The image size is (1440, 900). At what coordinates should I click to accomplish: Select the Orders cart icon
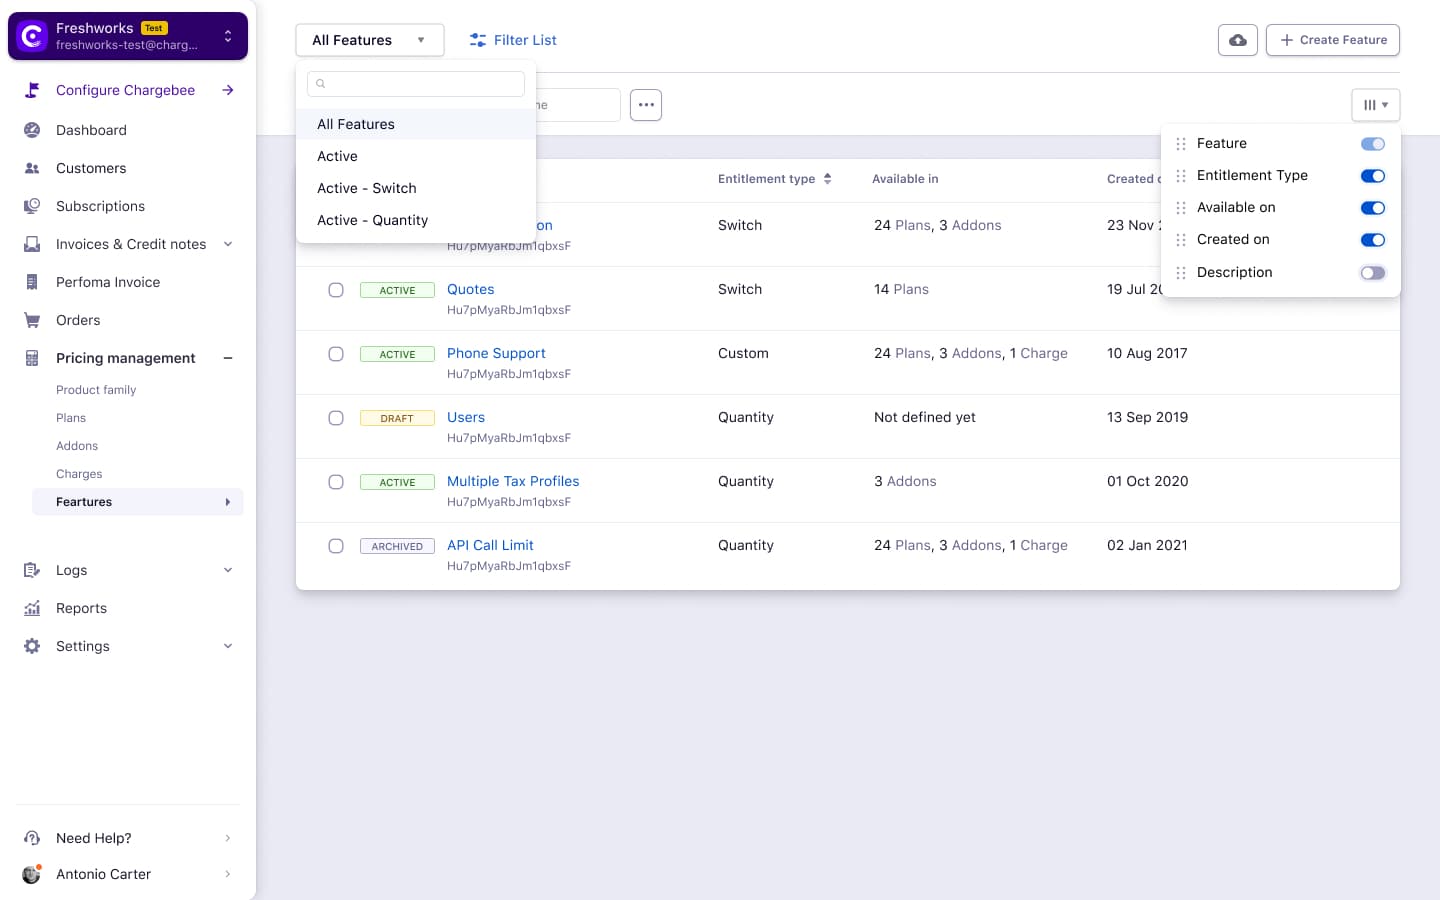[x=32, y=320]
